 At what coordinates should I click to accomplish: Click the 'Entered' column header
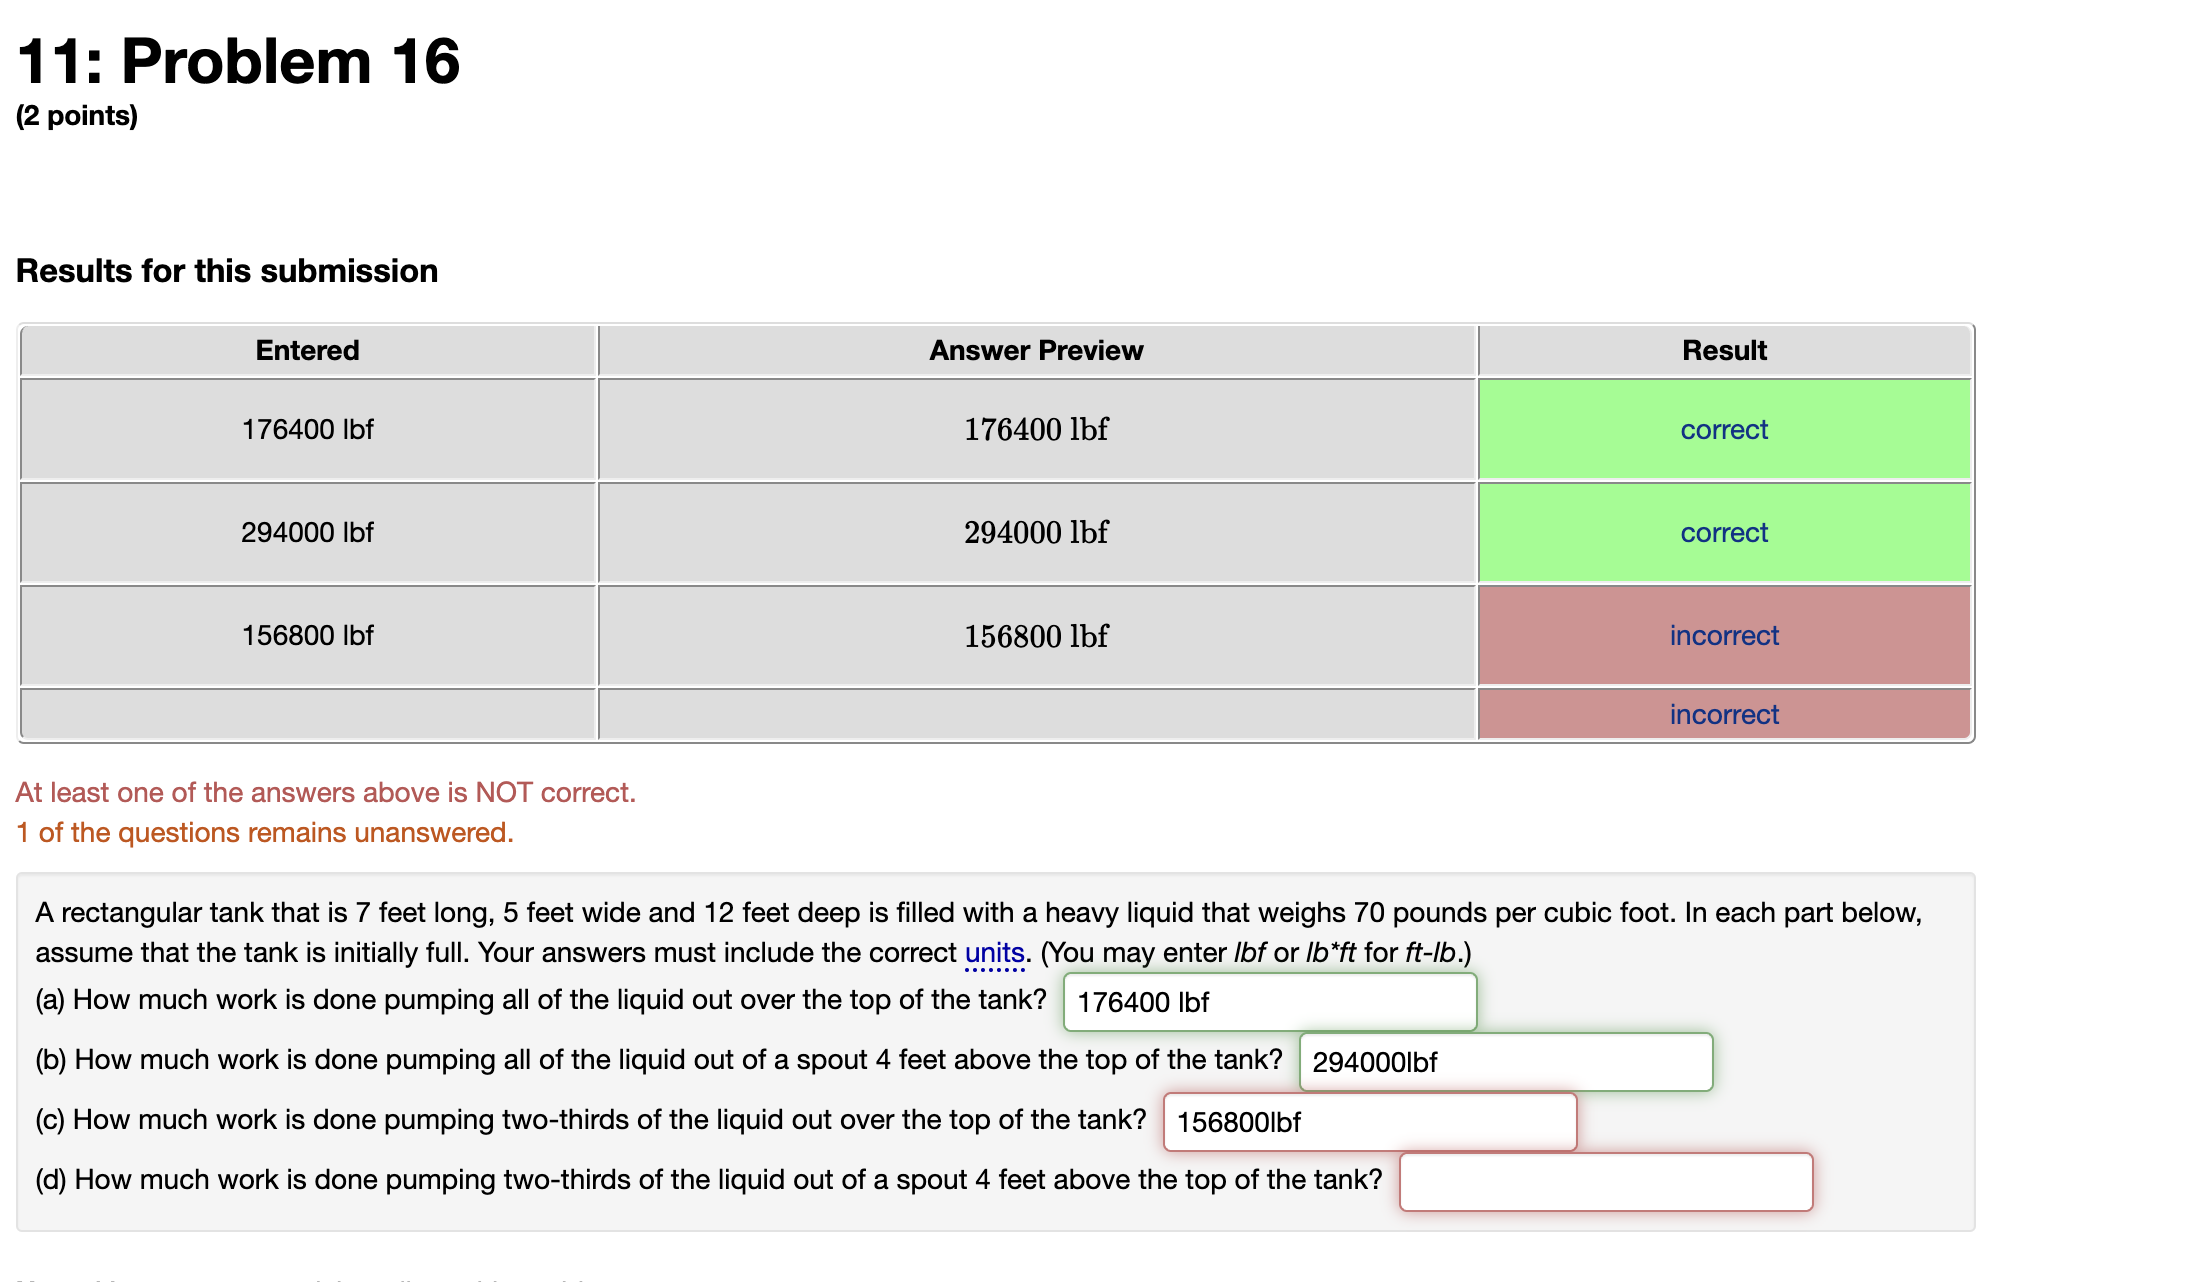coord(308,351)
